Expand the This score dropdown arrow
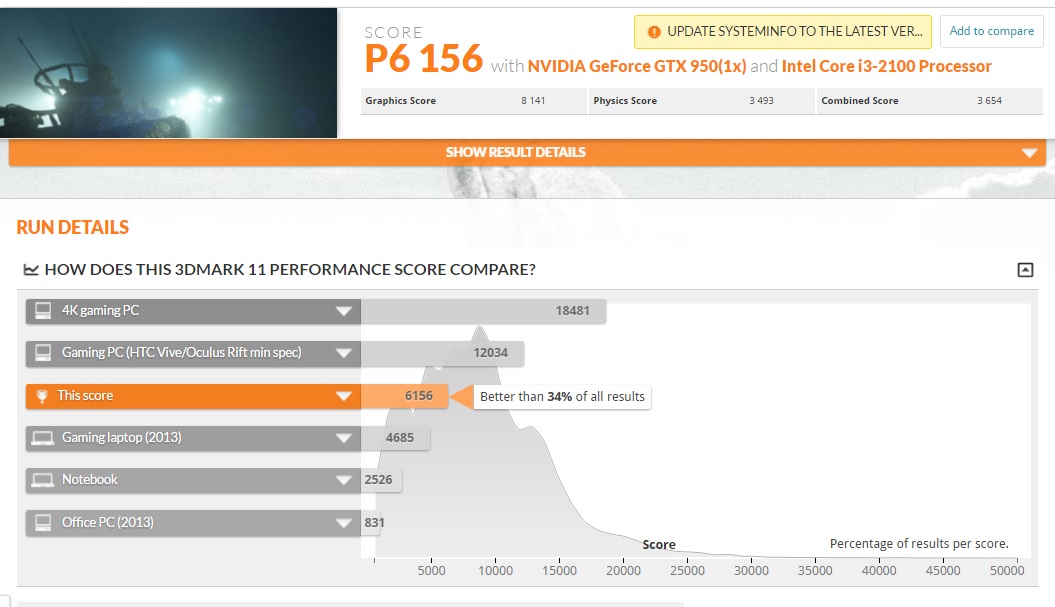This screenshot has height=607, width=1055. (343, 396)
